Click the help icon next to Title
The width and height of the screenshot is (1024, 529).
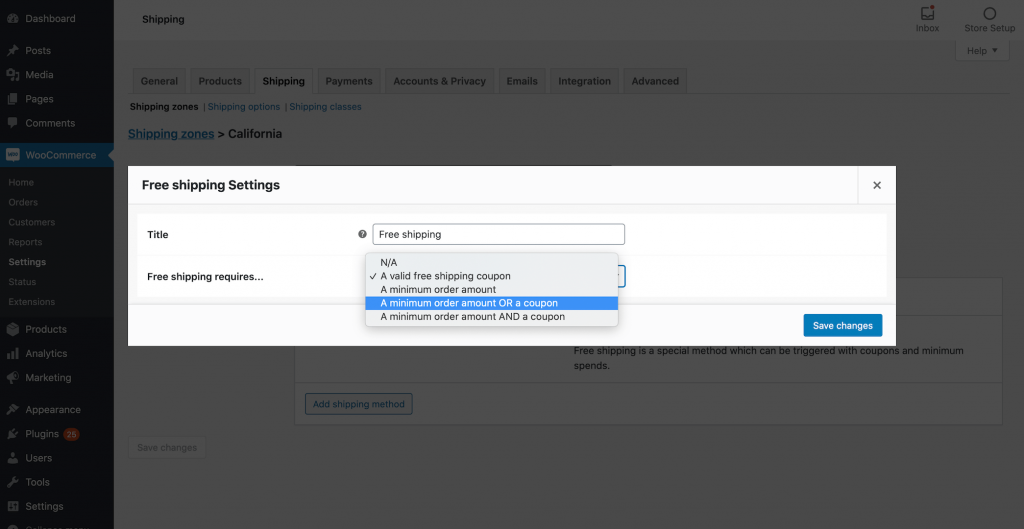pyautogui.click(x=362, y=235)
